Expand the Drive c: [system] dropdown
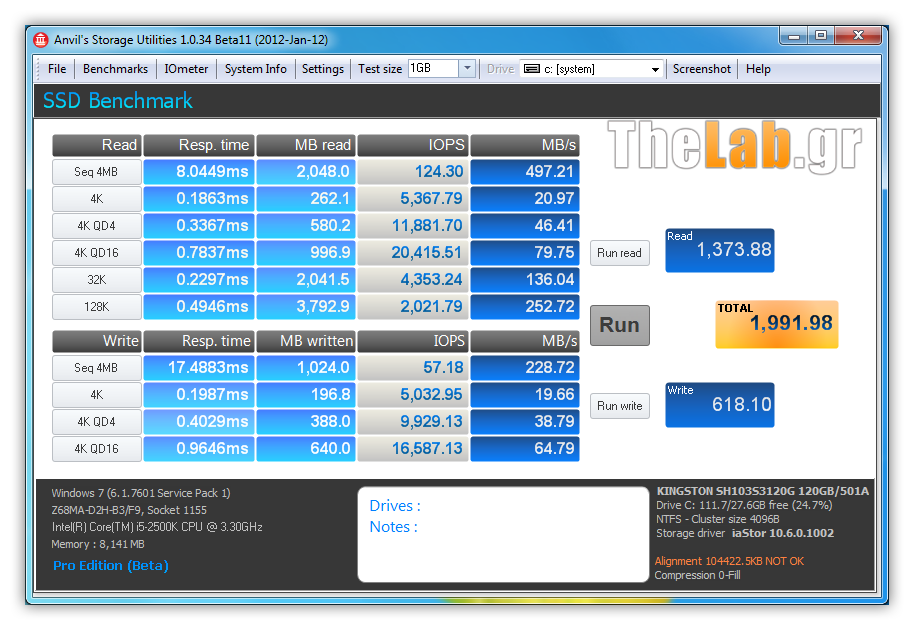The image size is (914, 630). click(x=655, y=69)
